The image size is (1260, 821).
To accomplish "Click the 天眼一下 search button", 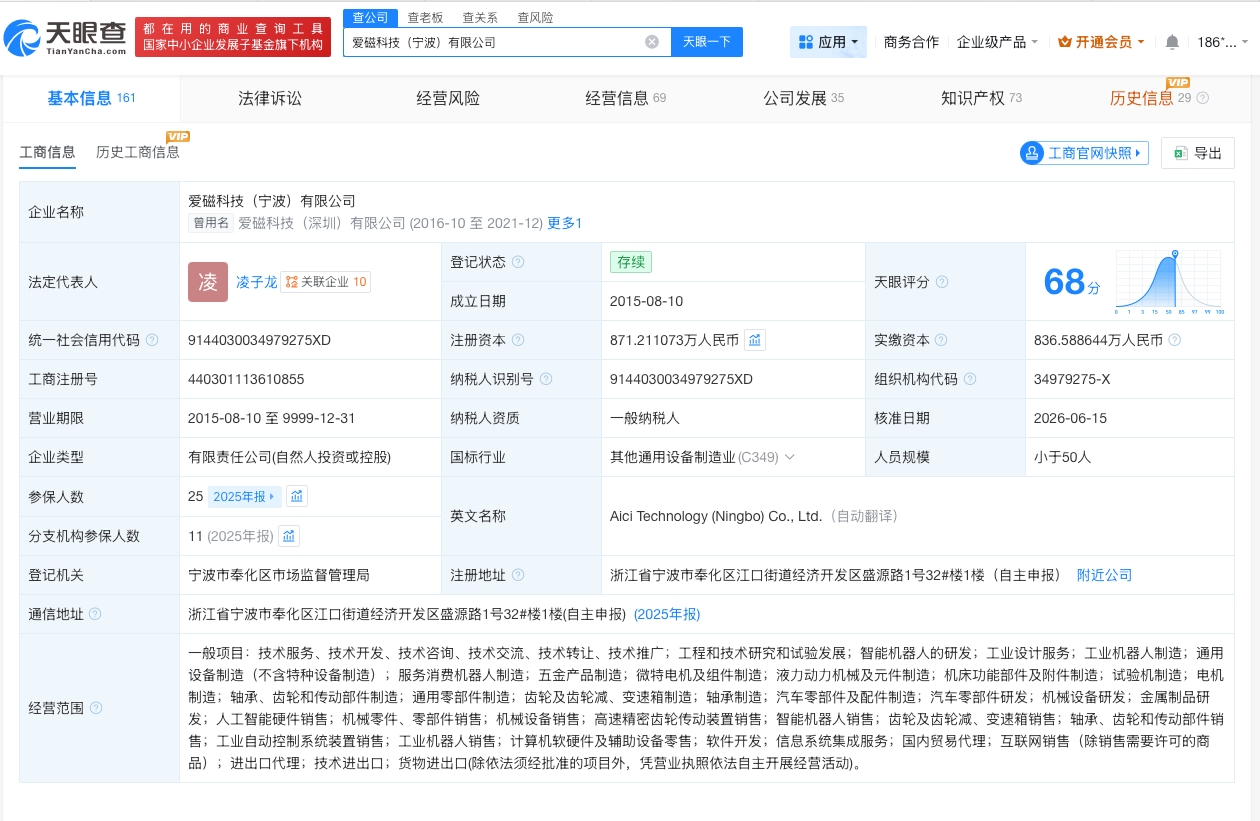I will pyautogui.click(x=706, y=42).
